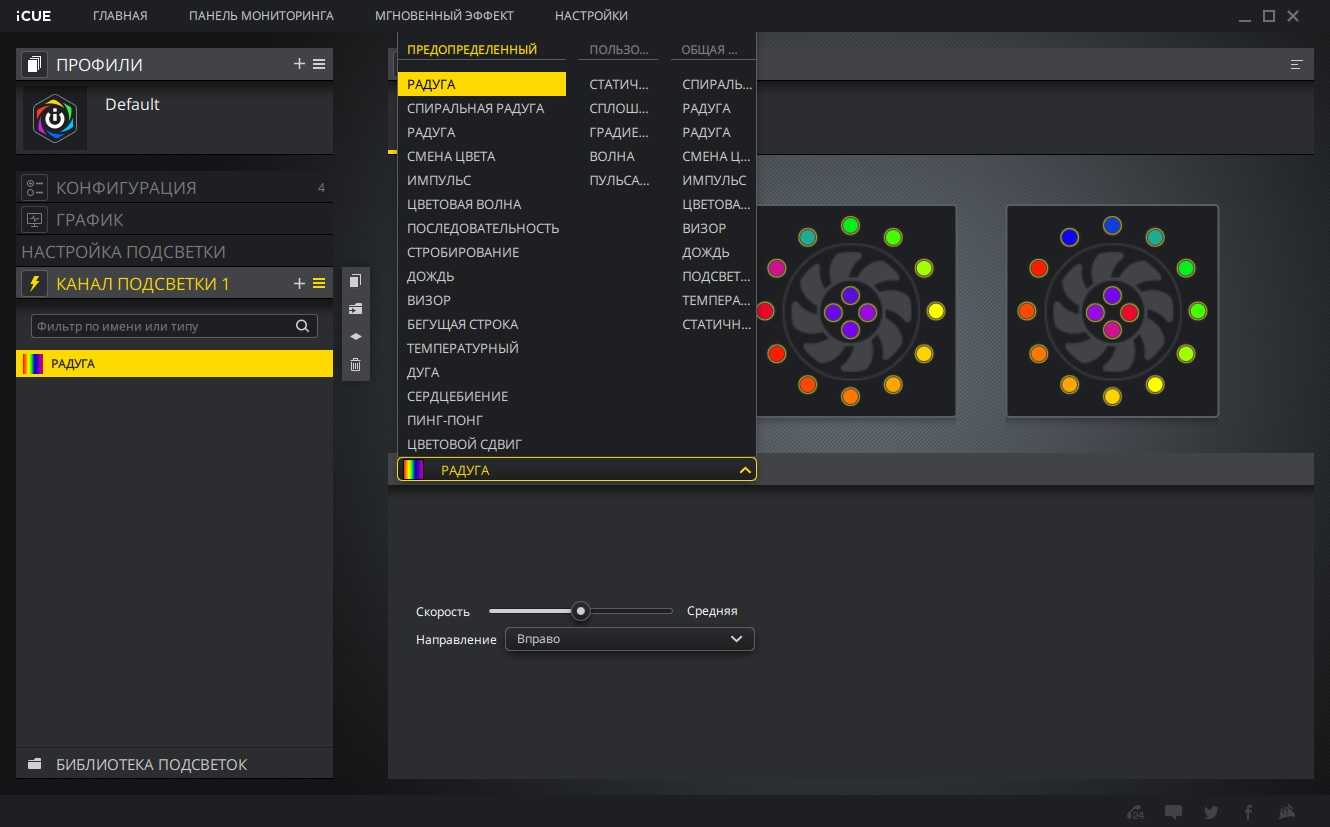Click the magnifier icon in filter box
This screenshot has height=827, width=1330.
pyautogui.click(x=302, y=326)
